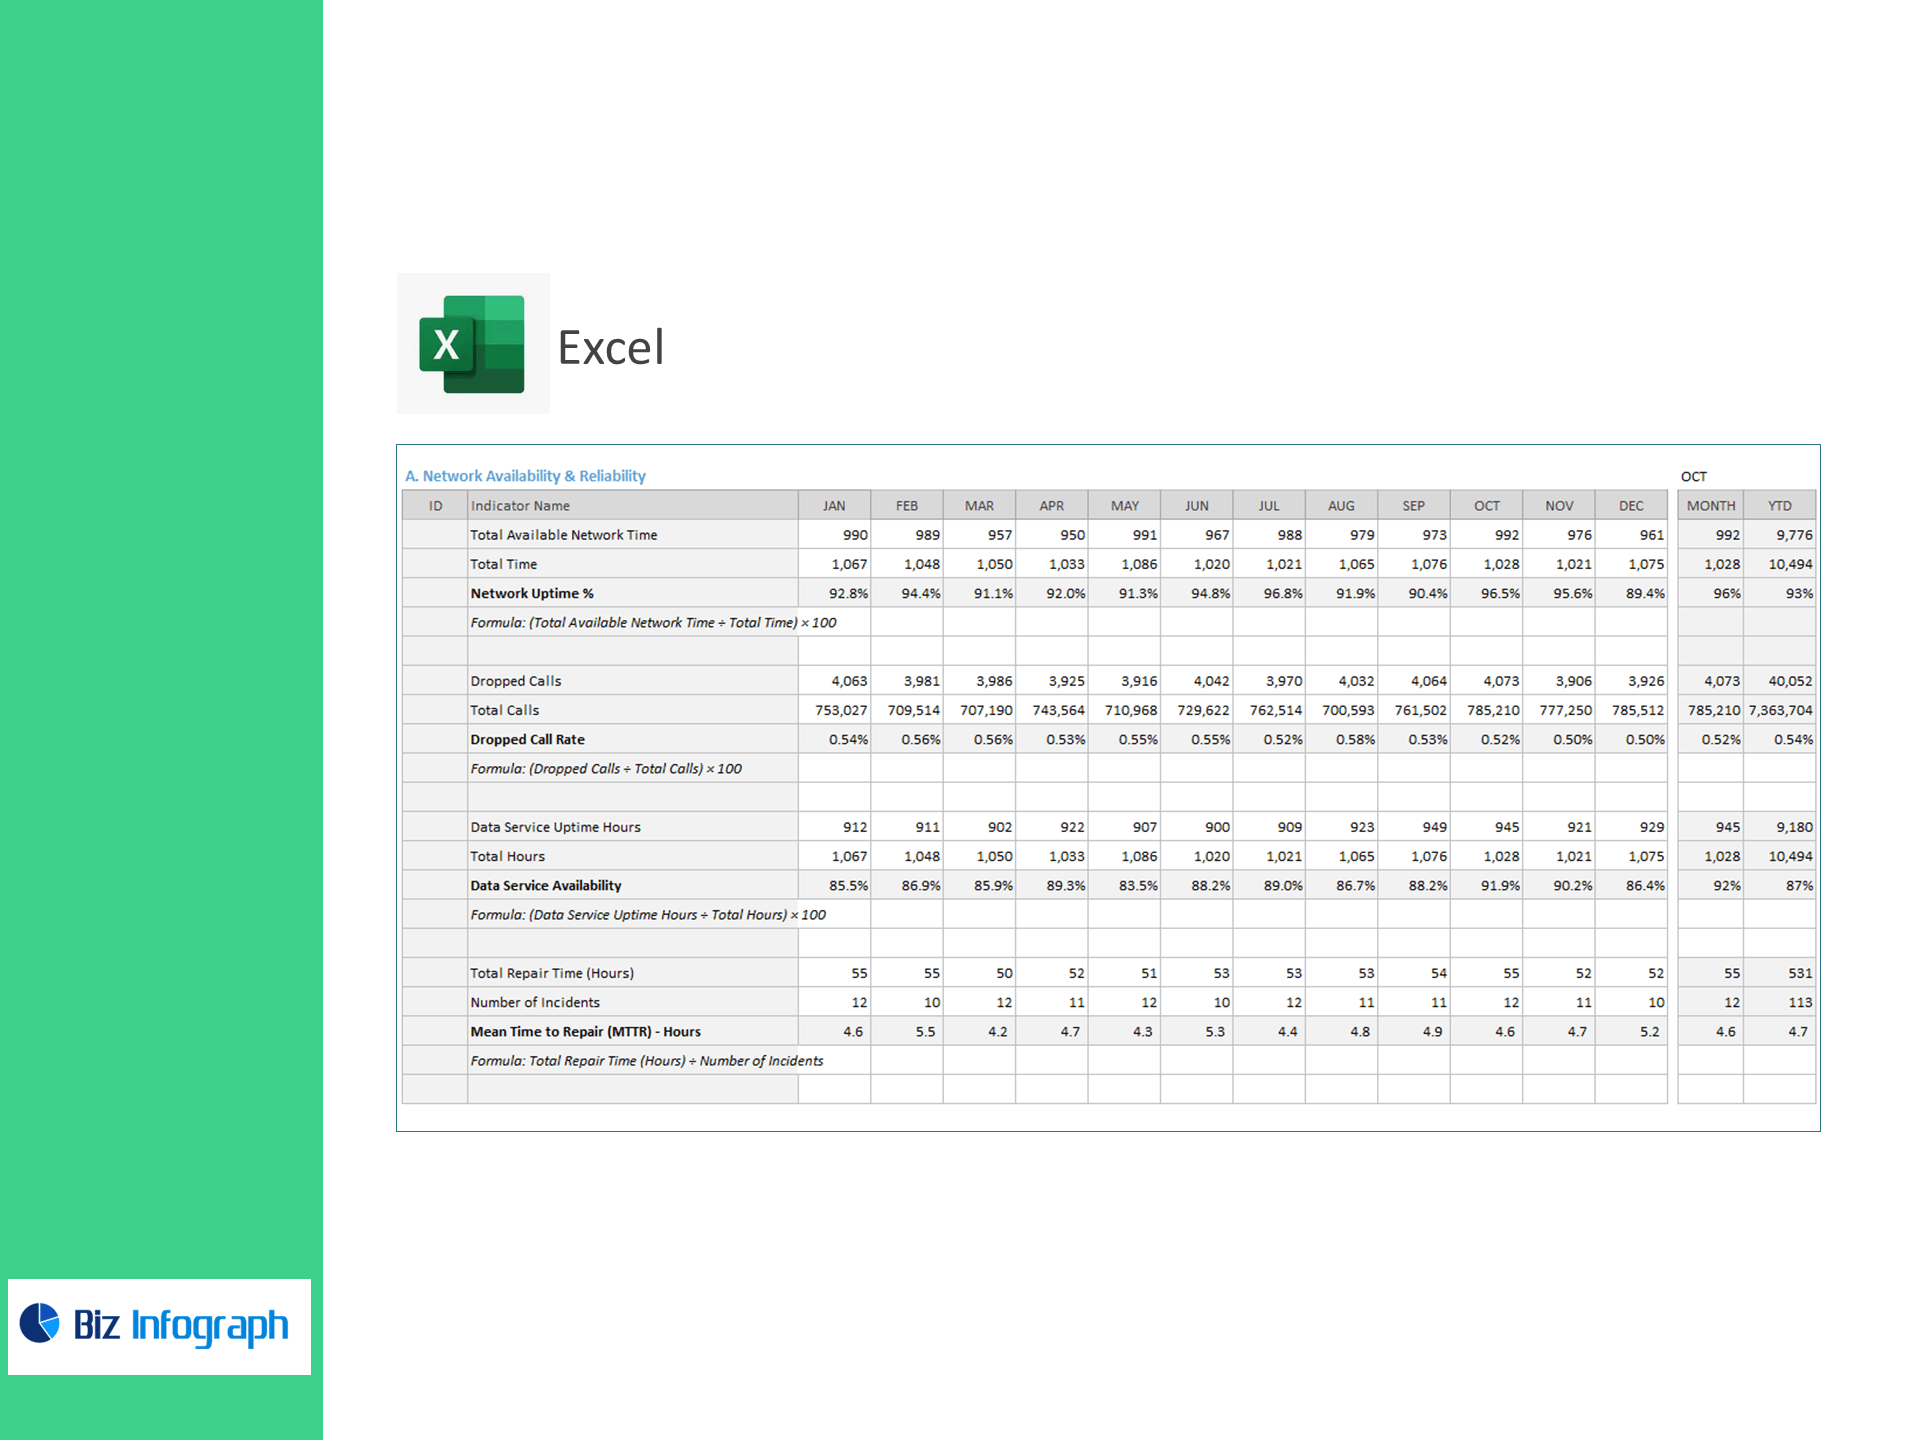Image resolution: width=1920 pixels, height=1440 pixels.
Task: Select the ID column header
Action: [435, 506]
